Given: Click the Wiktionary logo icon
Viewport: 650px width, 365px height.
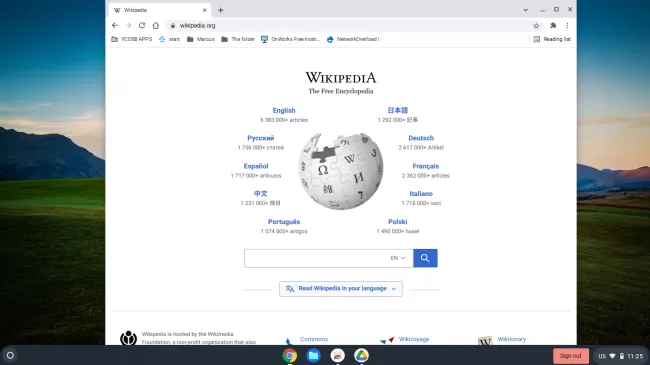Looking at the screenshot, I should click(485, 341).
